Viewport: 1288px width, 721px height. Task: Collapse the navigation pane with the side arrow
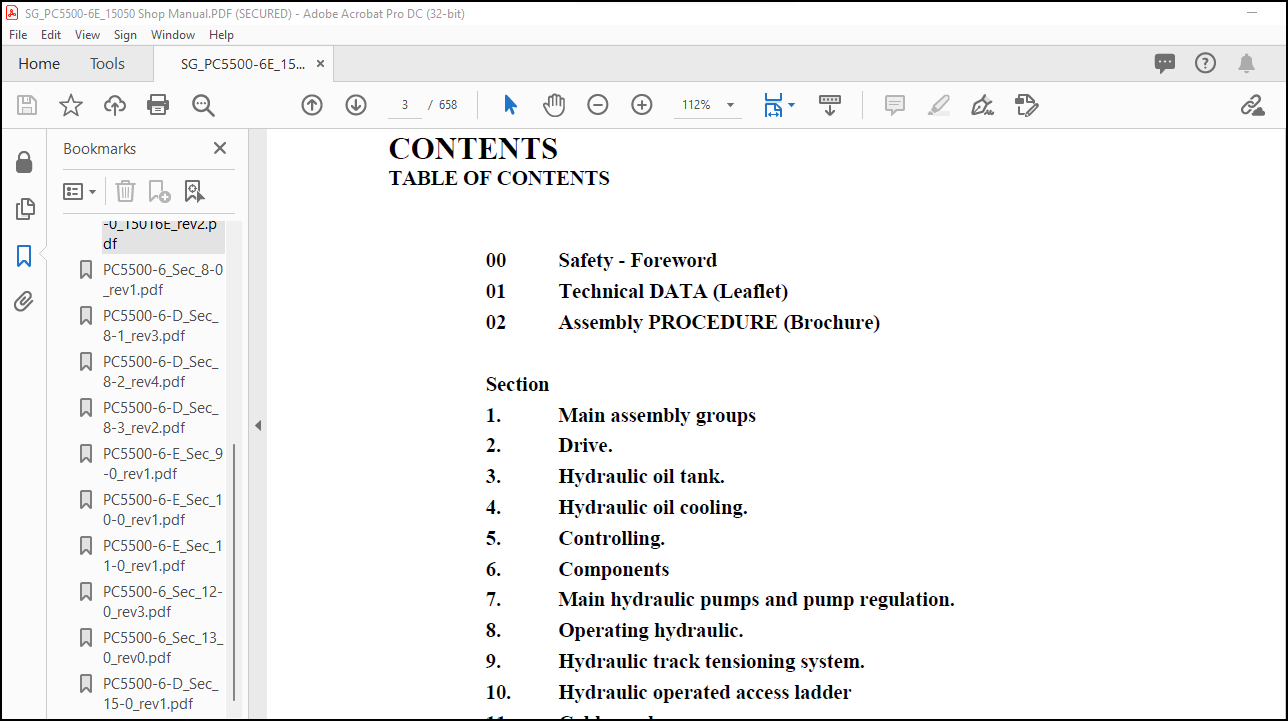click(x=257, y=425)
